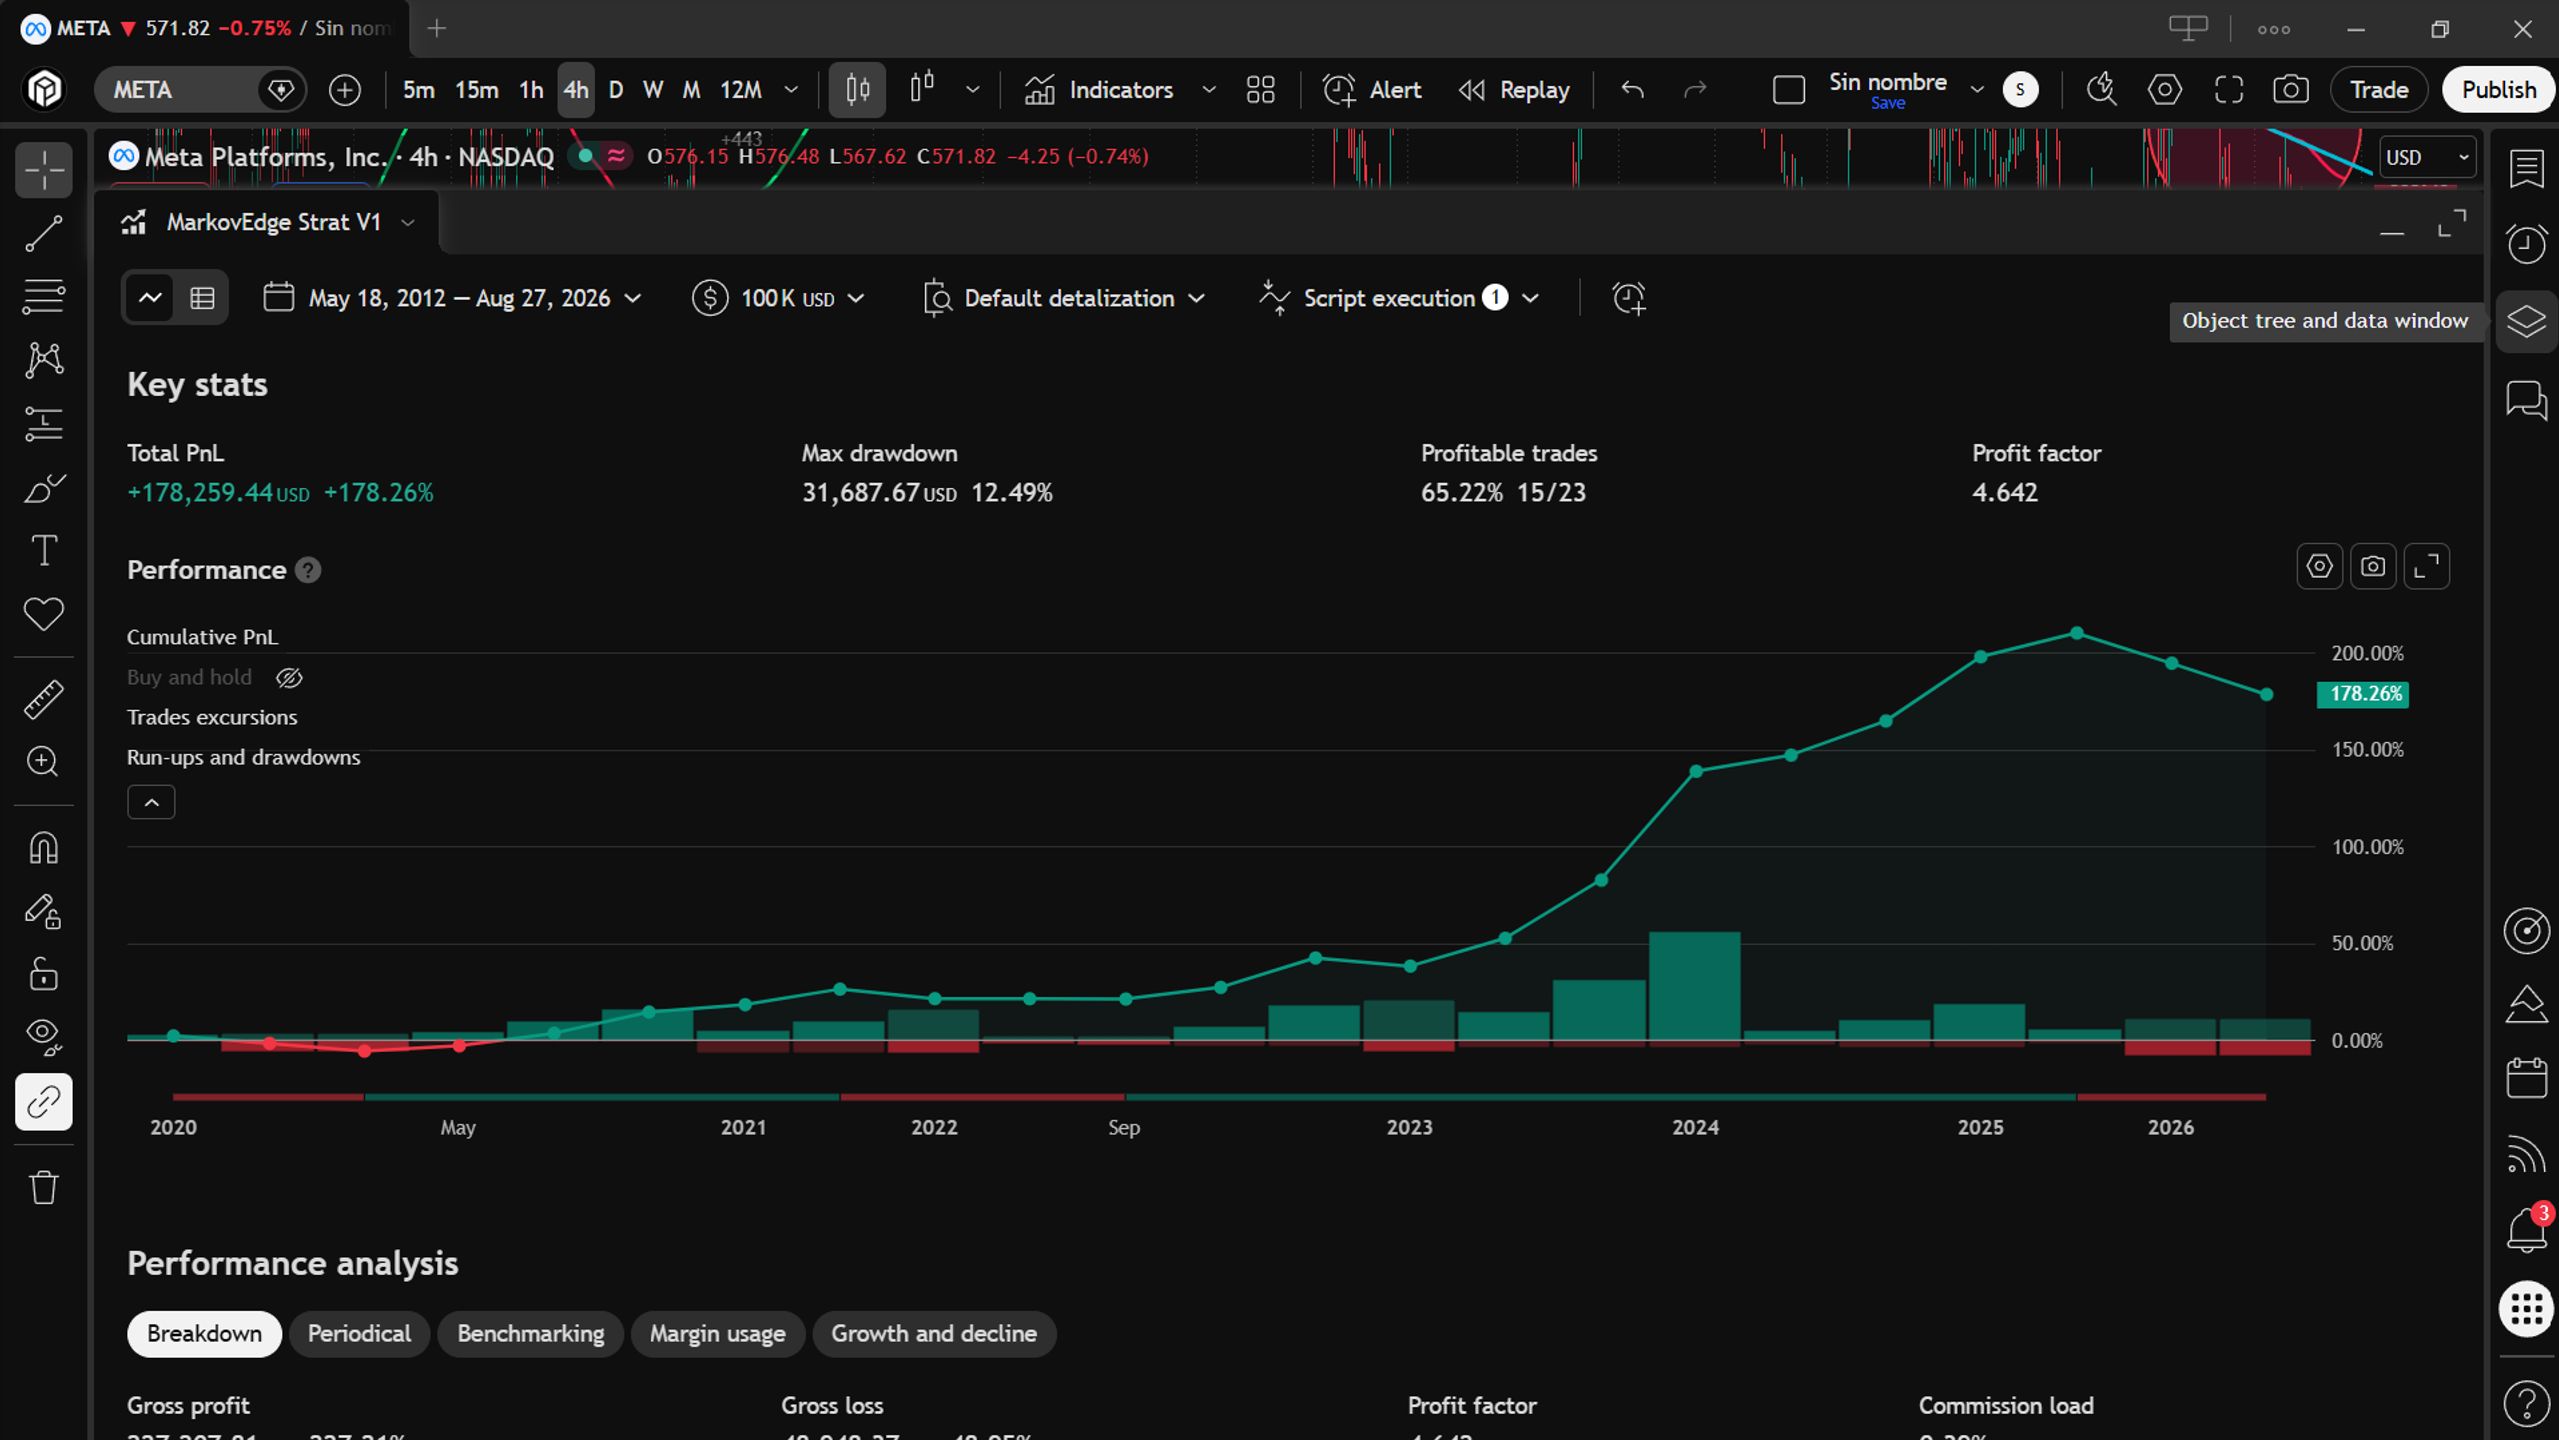The image size is (2559, 1440).
Task: Open chart settings gear in toolbar
Action: click(x=2165, y=90)
